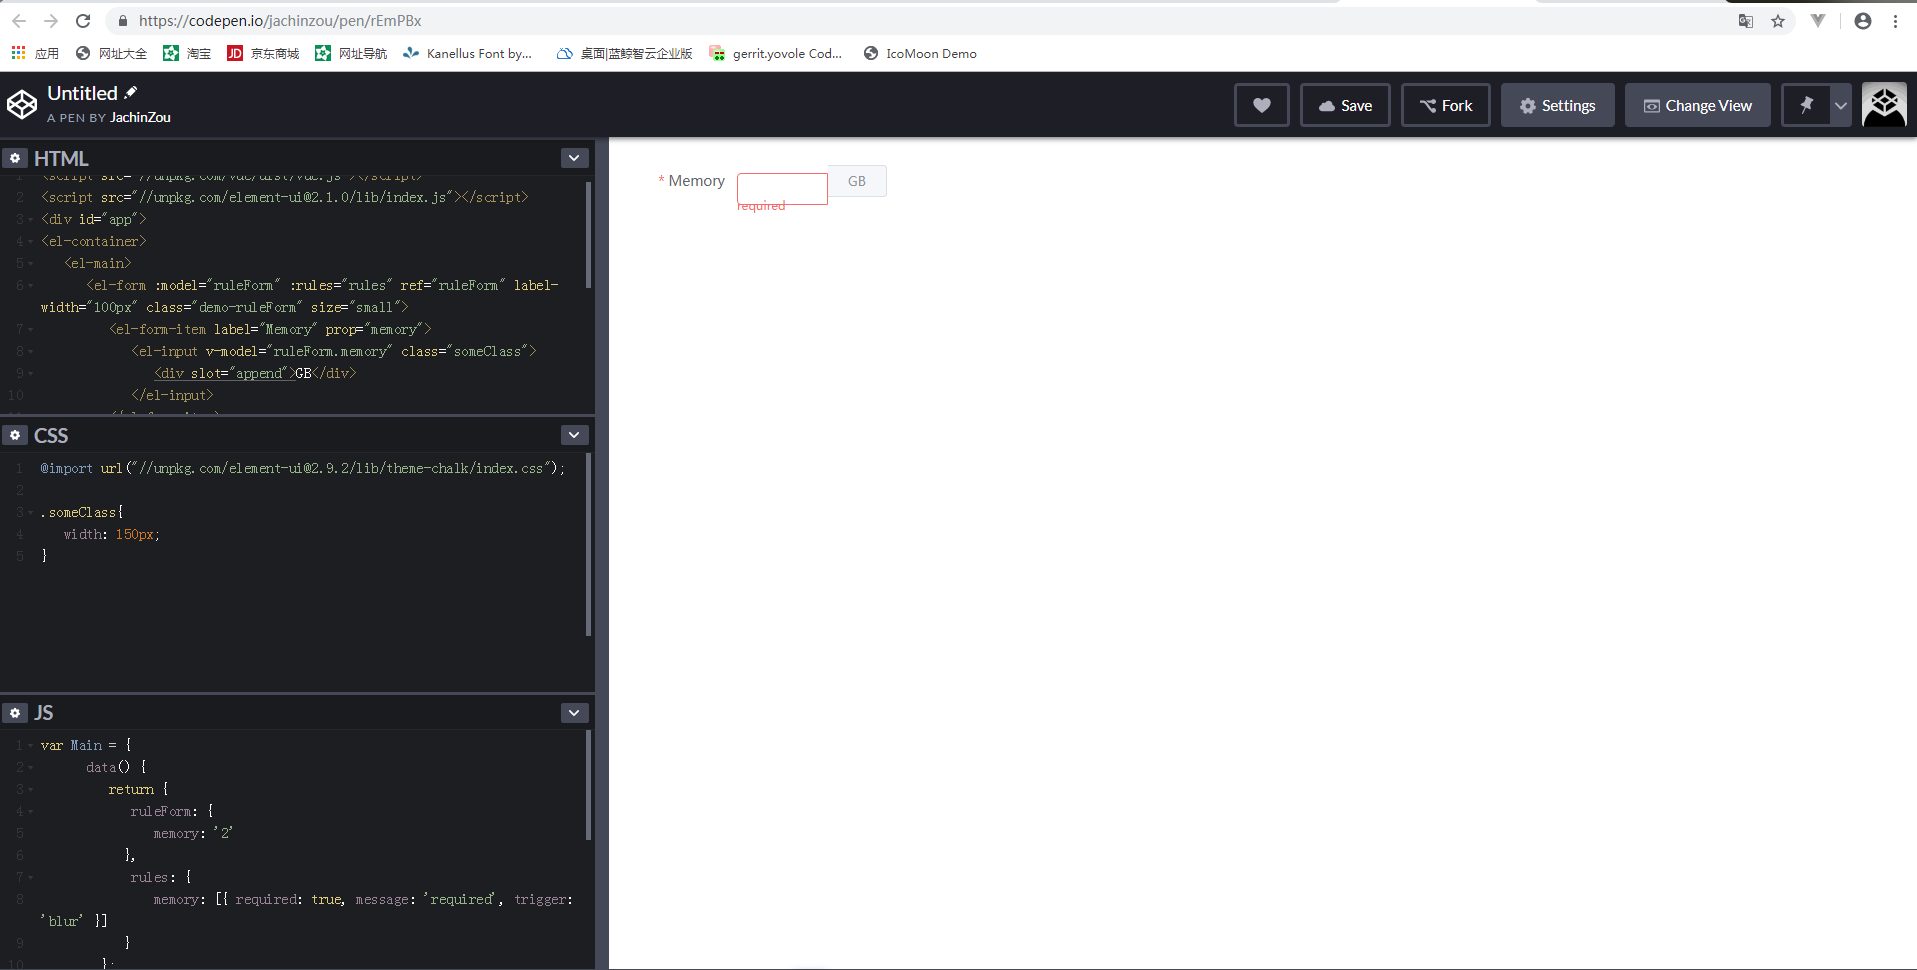Click the pin icon in the header
The image size is (1917, 970).
point(1806,105)
